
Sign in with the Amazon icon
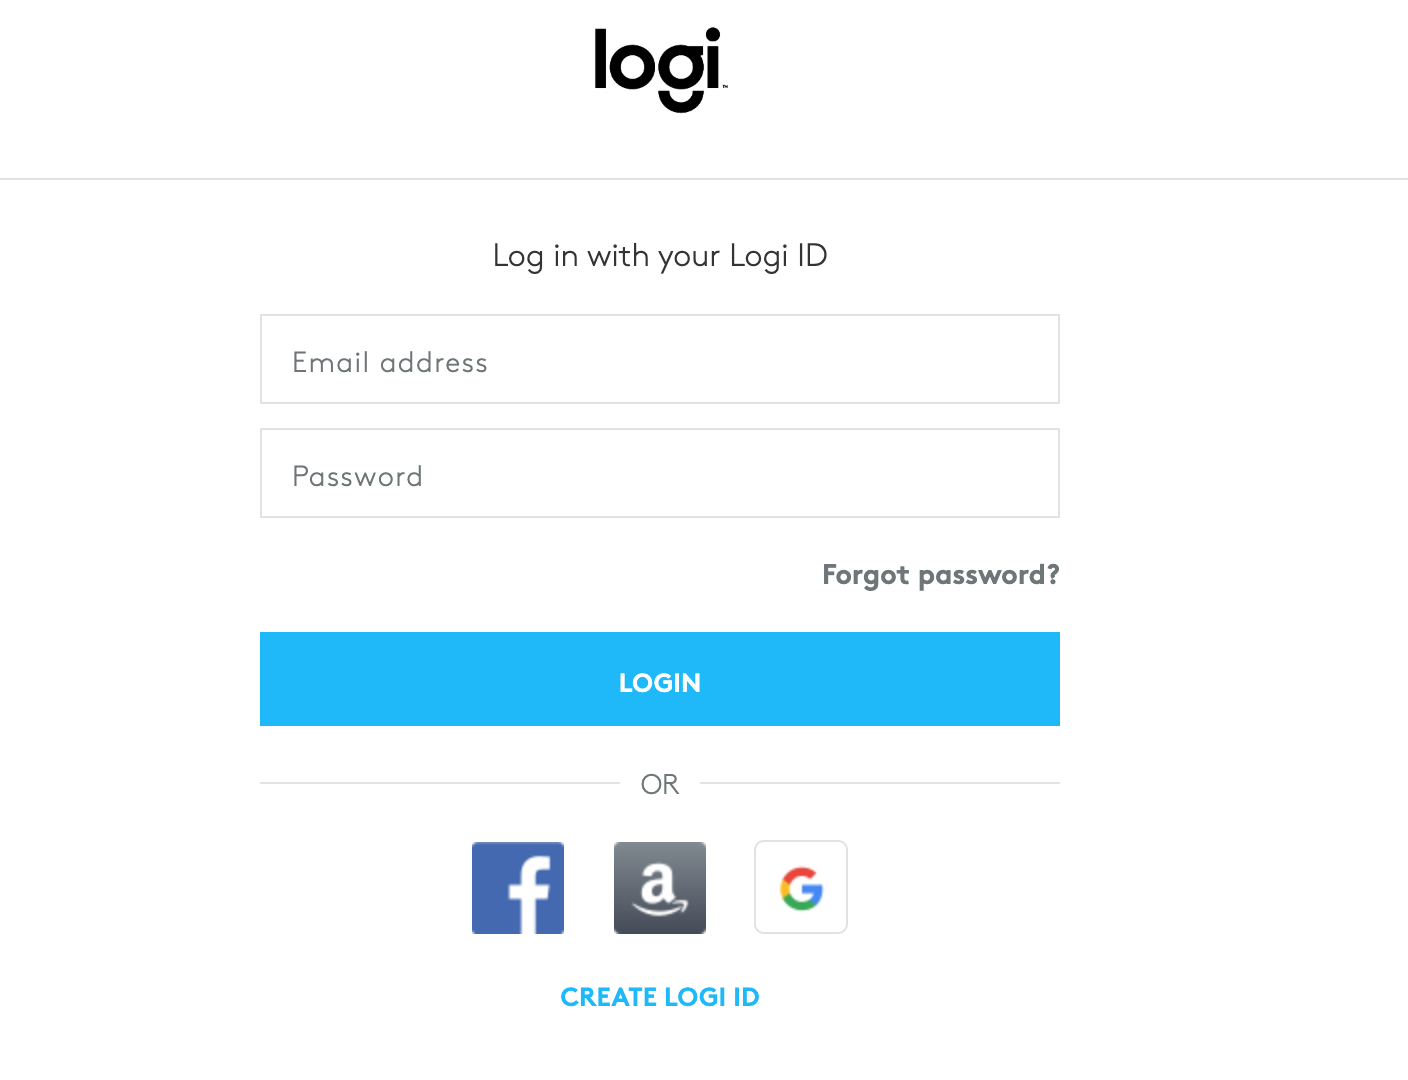(x=660, y=888)
